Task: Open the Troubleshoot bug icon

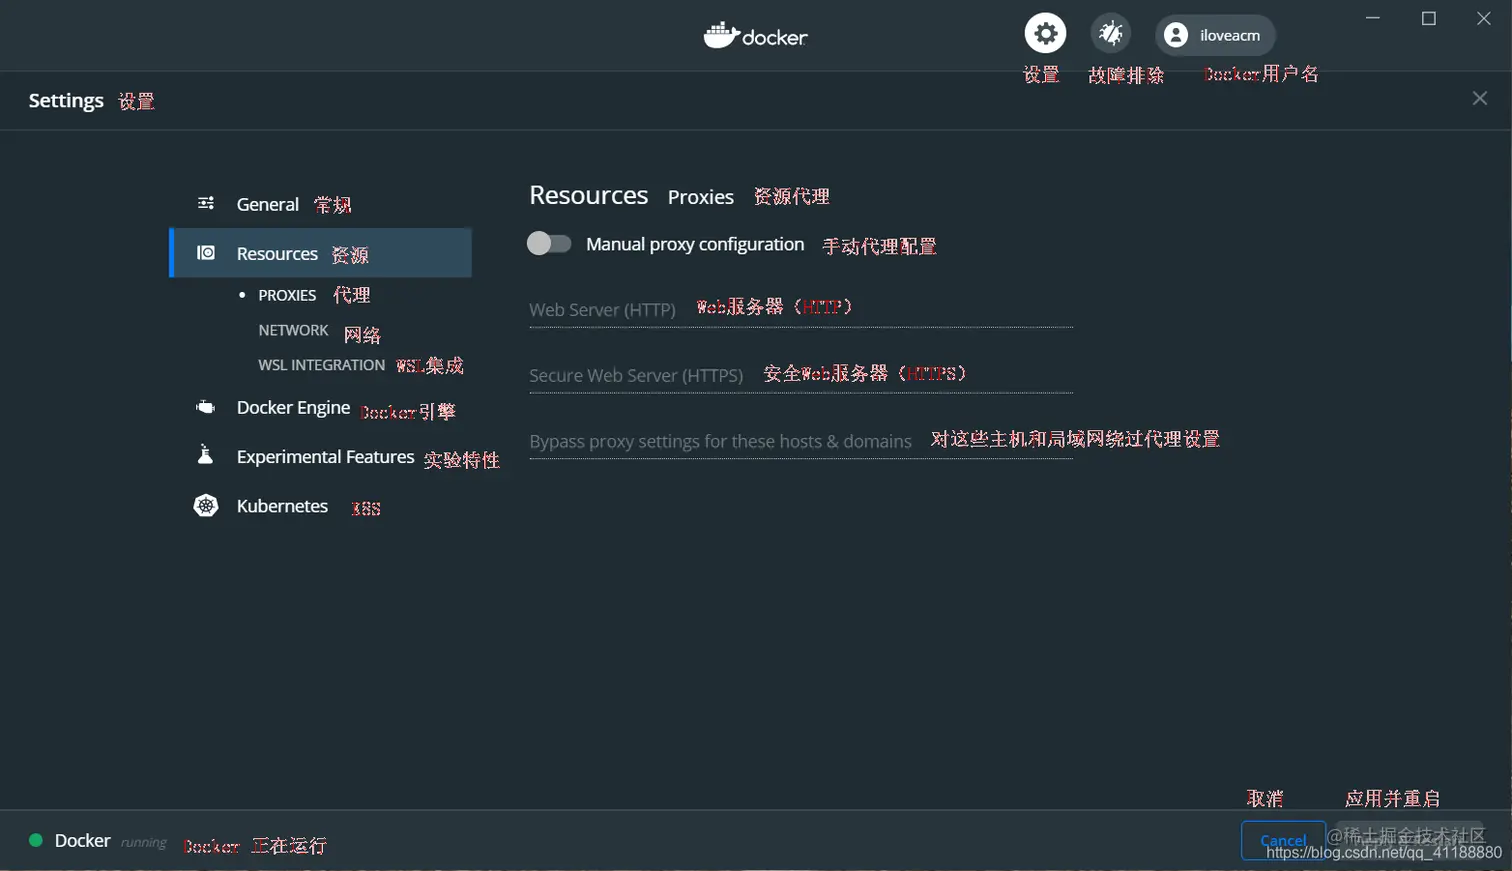Action: coord(1110,33)
